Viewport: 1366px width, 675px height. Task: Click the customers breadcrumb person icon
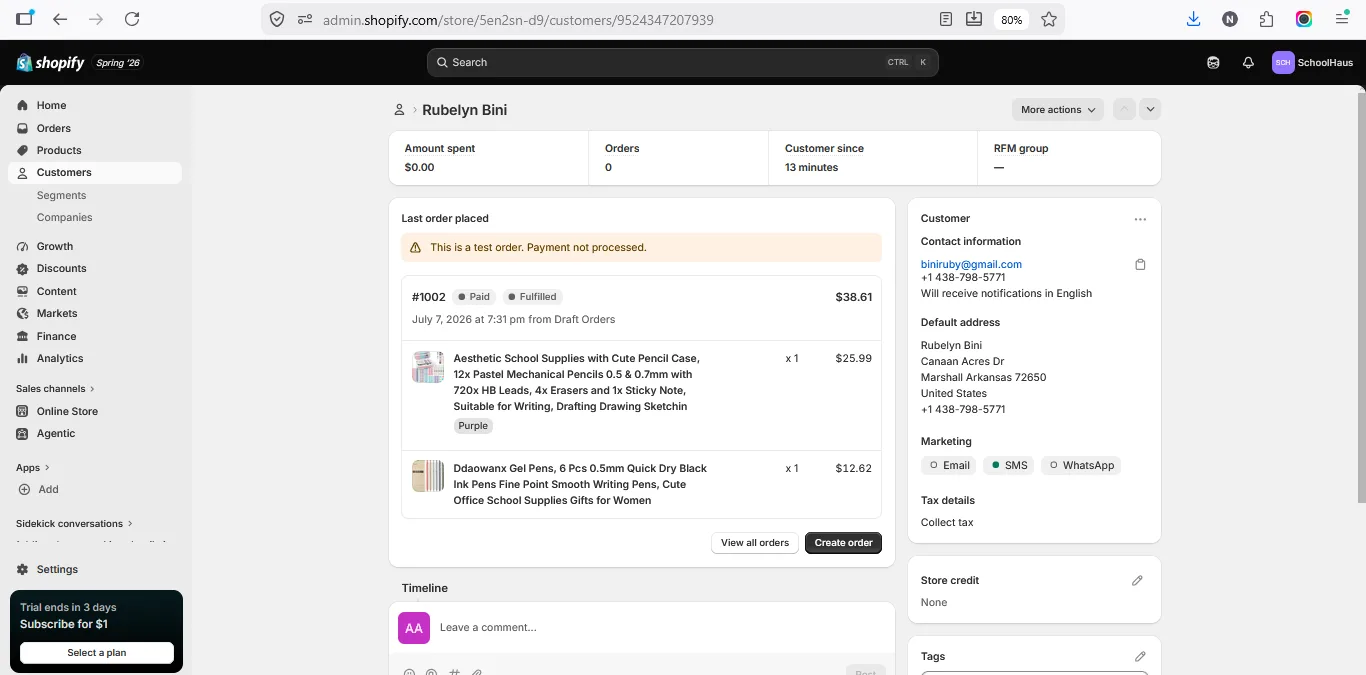[399, 110]
